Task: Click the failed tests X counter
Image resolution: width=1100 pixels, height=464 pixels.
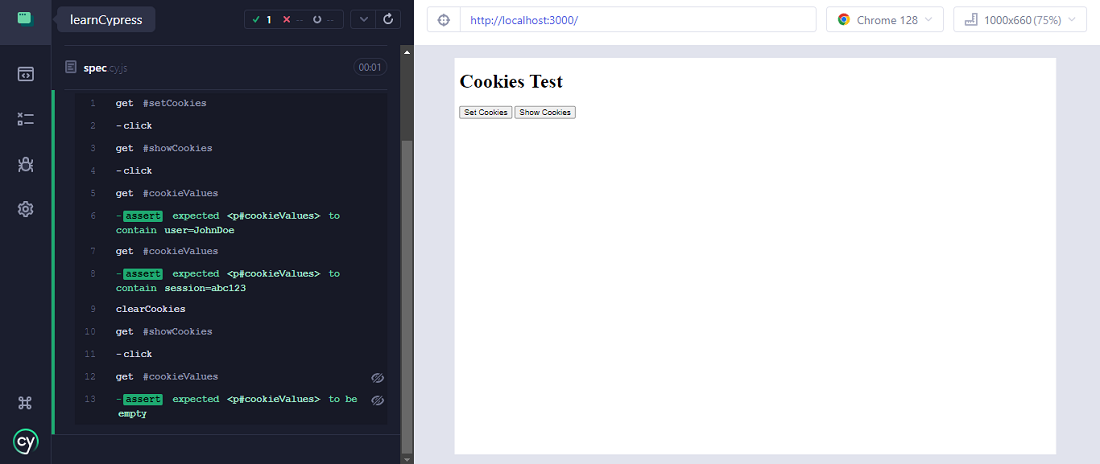Action: coord(293,20)
